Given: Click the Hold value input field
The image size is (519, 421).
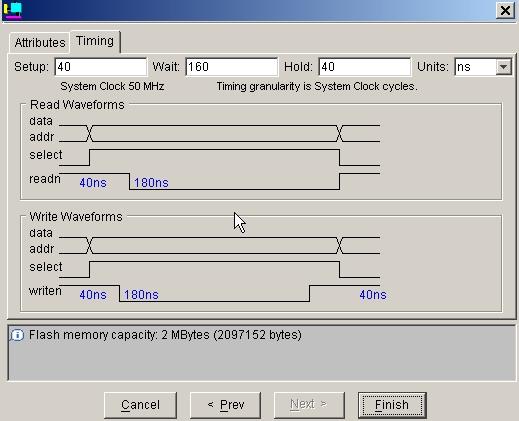Looking at the screenshot, I should tap(364, 67).
